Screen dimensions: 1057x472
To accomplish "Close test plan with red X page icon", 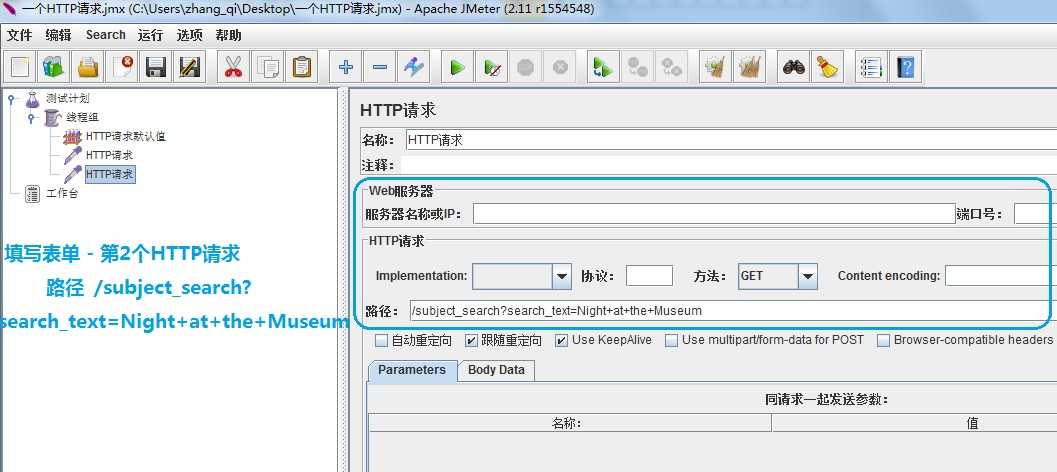I will coord(123,67).
